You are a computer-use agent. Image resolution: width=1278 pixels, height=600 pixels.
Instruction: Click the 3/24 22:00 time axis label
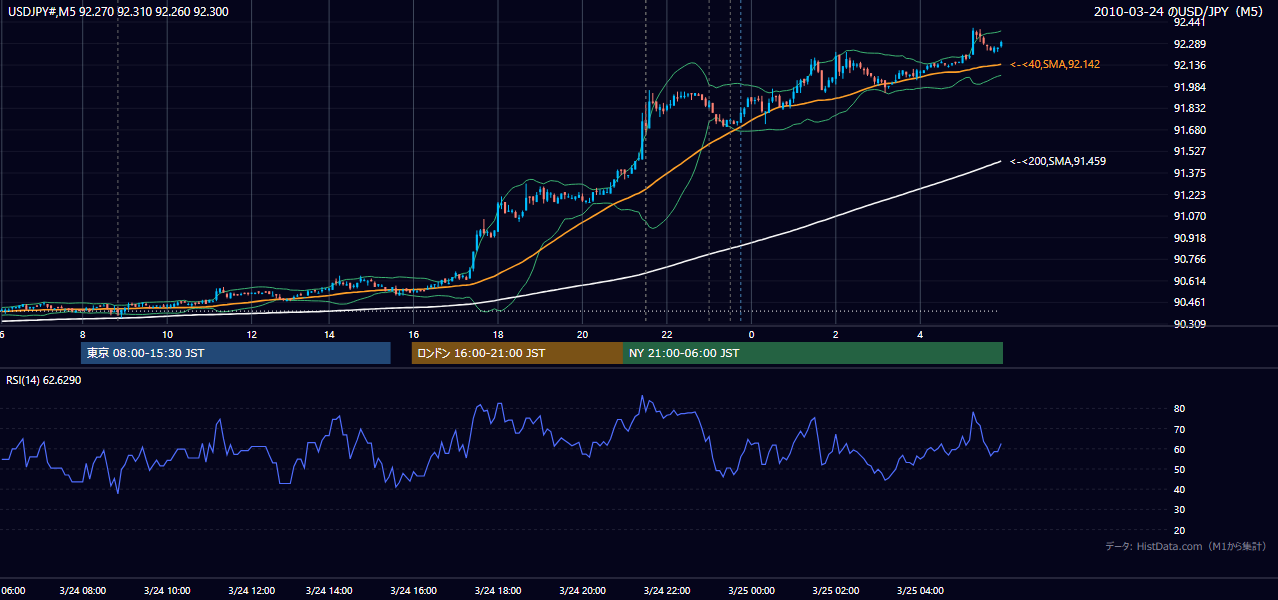click(666, 591)
